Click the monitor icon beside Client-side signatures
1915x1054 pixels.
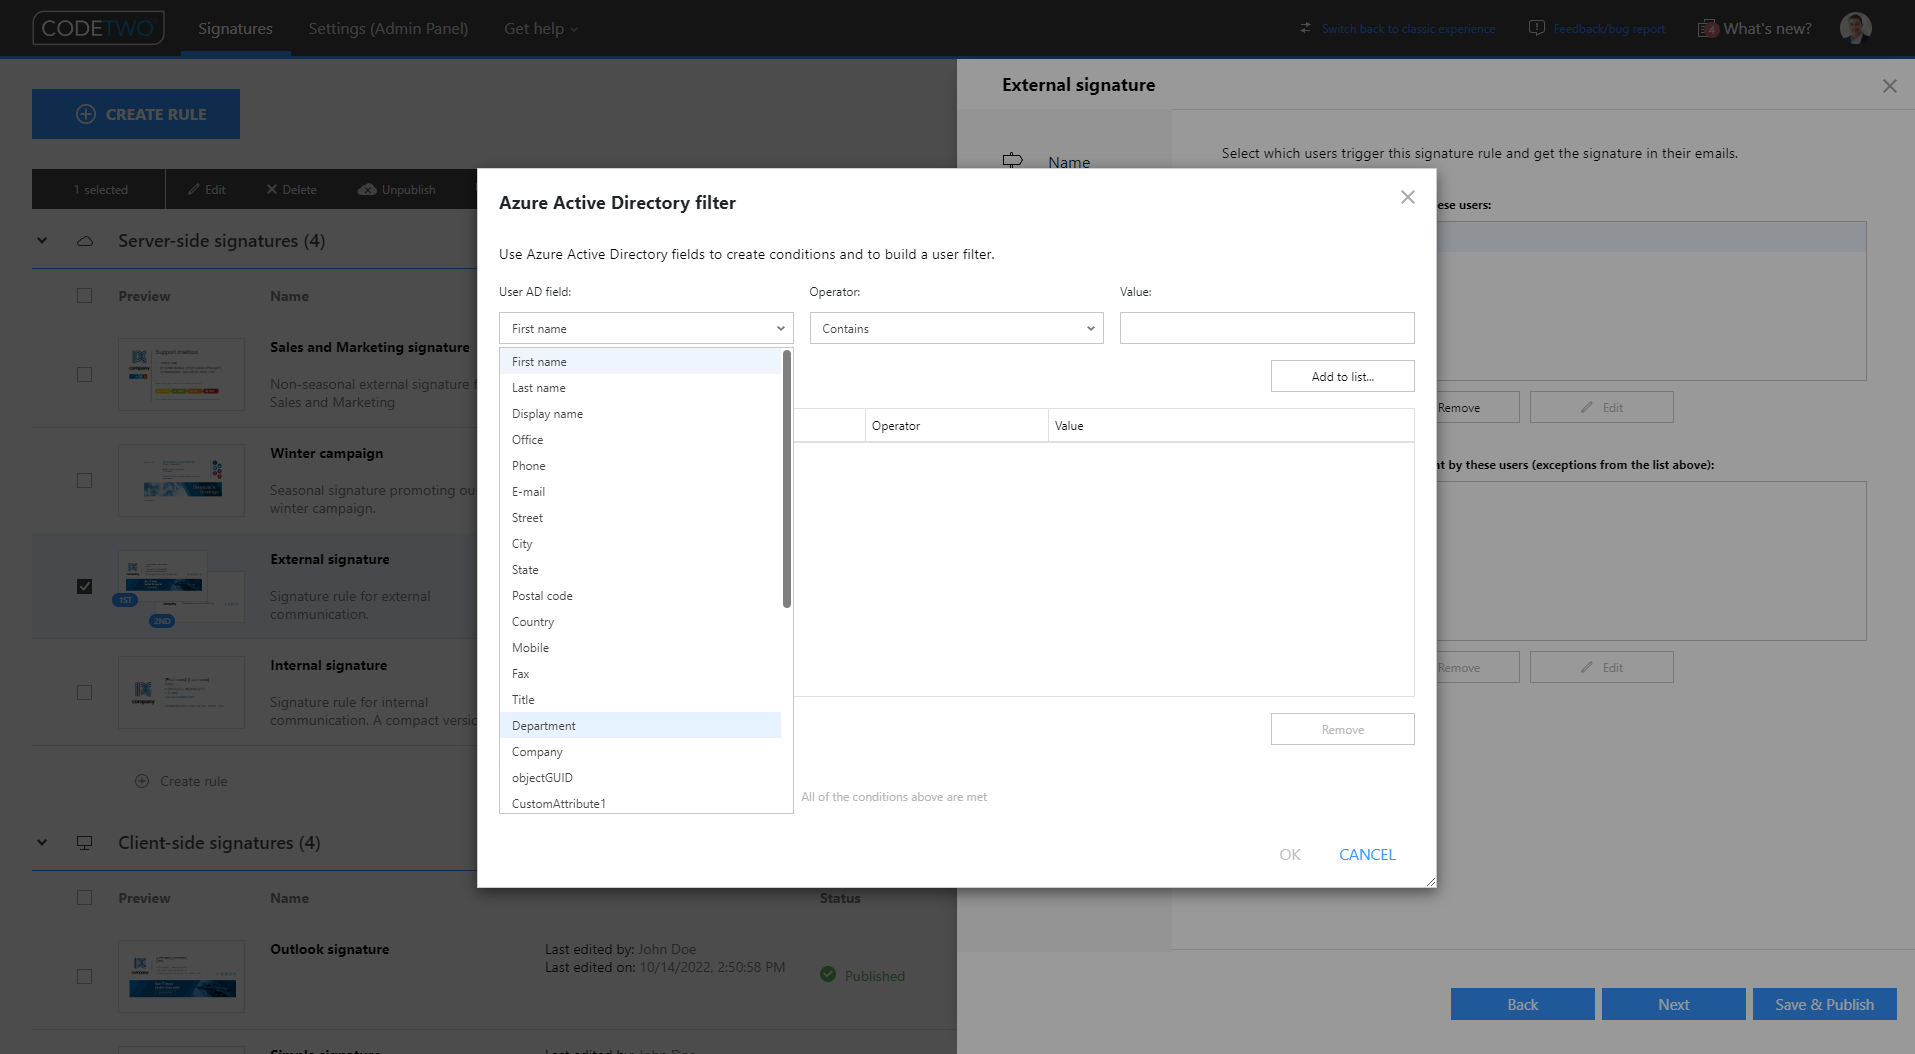coord(85,843)
